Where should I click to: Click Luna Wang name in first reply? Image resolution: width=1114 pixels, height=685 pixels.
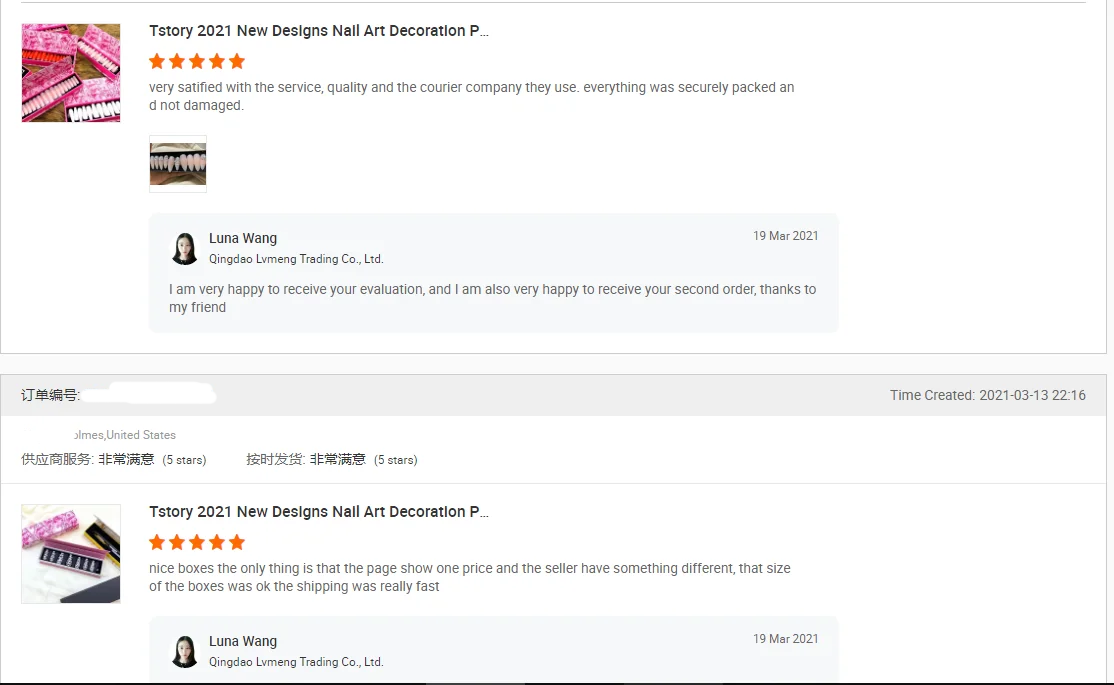243,238
